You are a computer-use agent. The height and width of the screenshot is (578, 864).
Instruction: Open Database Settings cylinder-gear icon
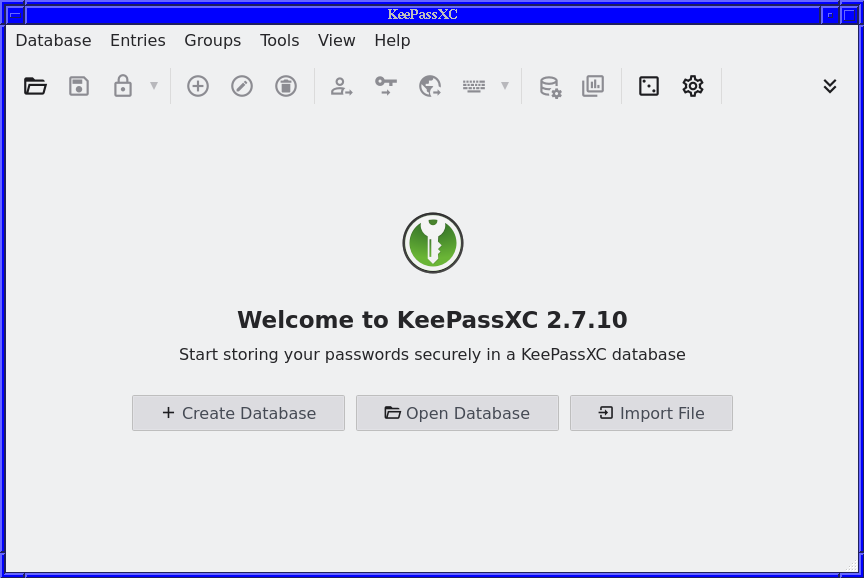pos(550,87)
